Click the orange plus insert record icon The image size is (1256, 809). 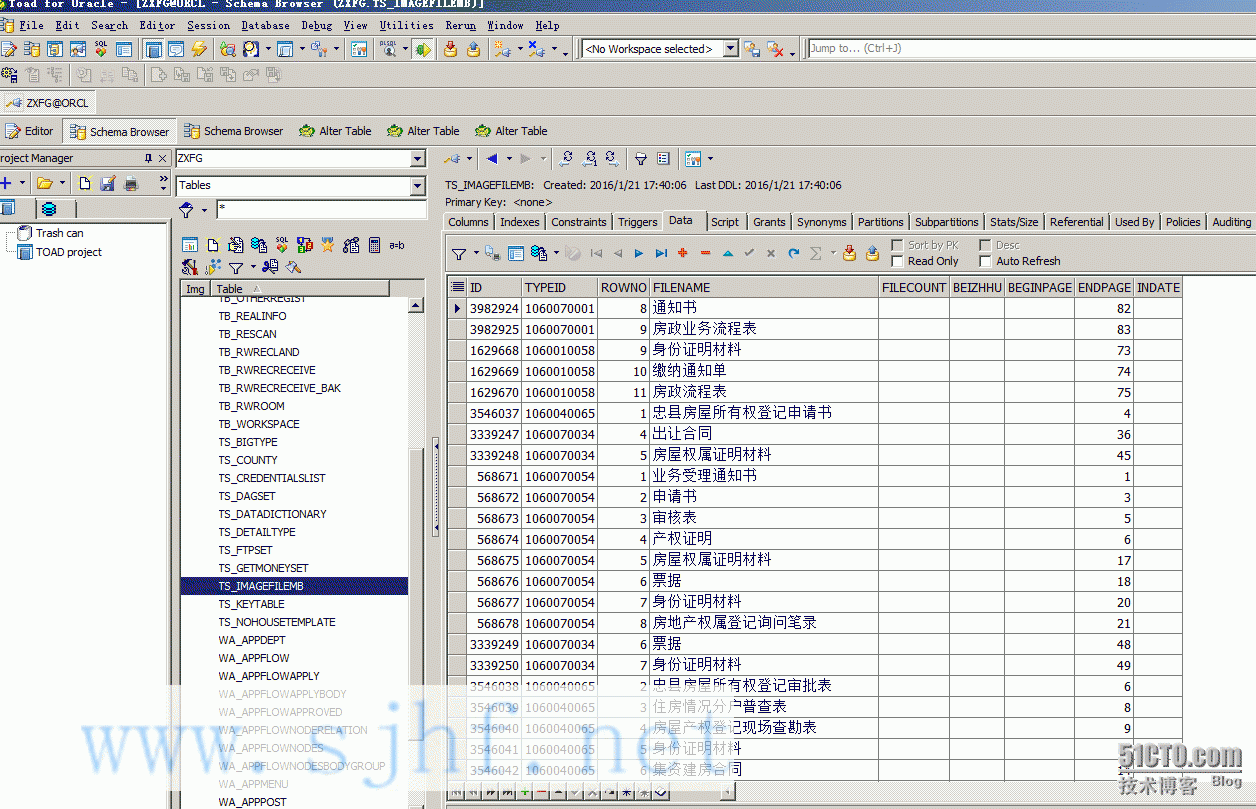pyautogui.click(x=683, y=254)
